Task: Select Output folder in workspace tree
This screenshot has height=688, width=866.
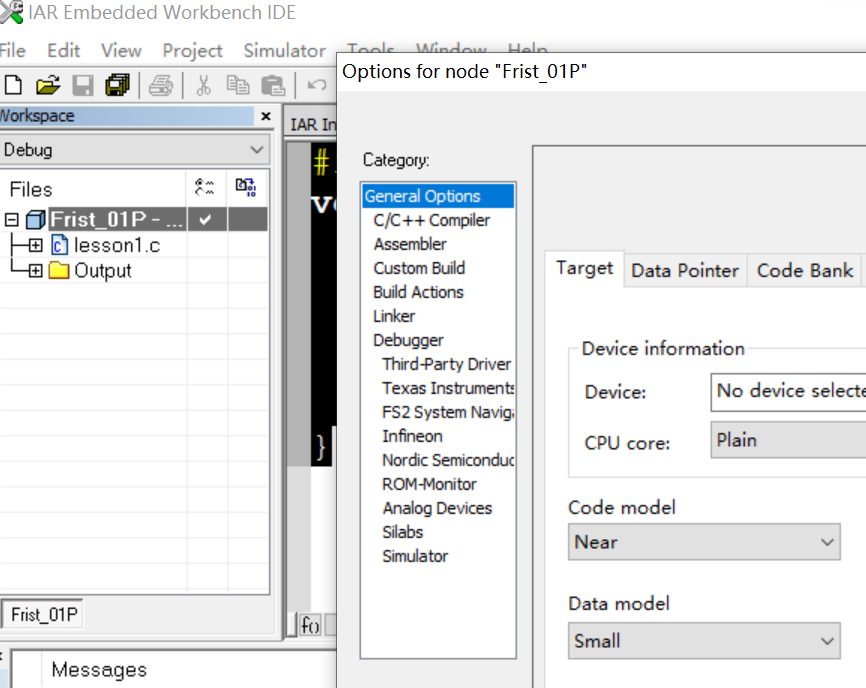Action: pos(103,271)
